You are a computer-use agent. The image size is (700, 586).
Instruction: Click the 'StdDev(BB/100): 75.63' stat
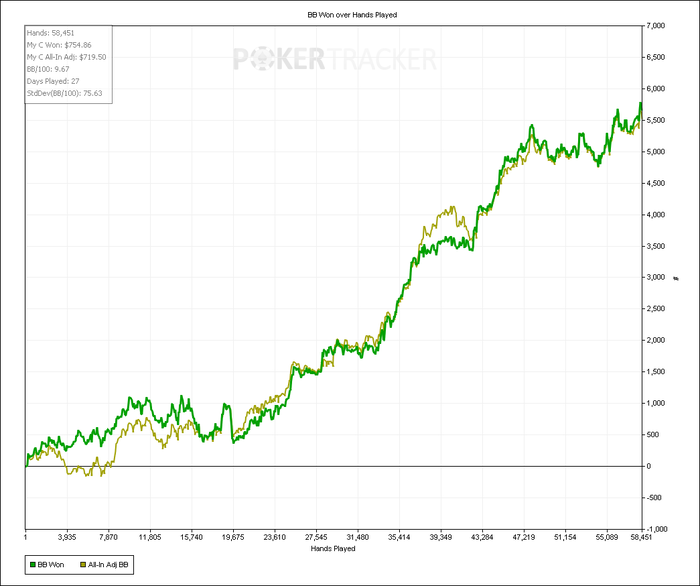click(64, 93)
